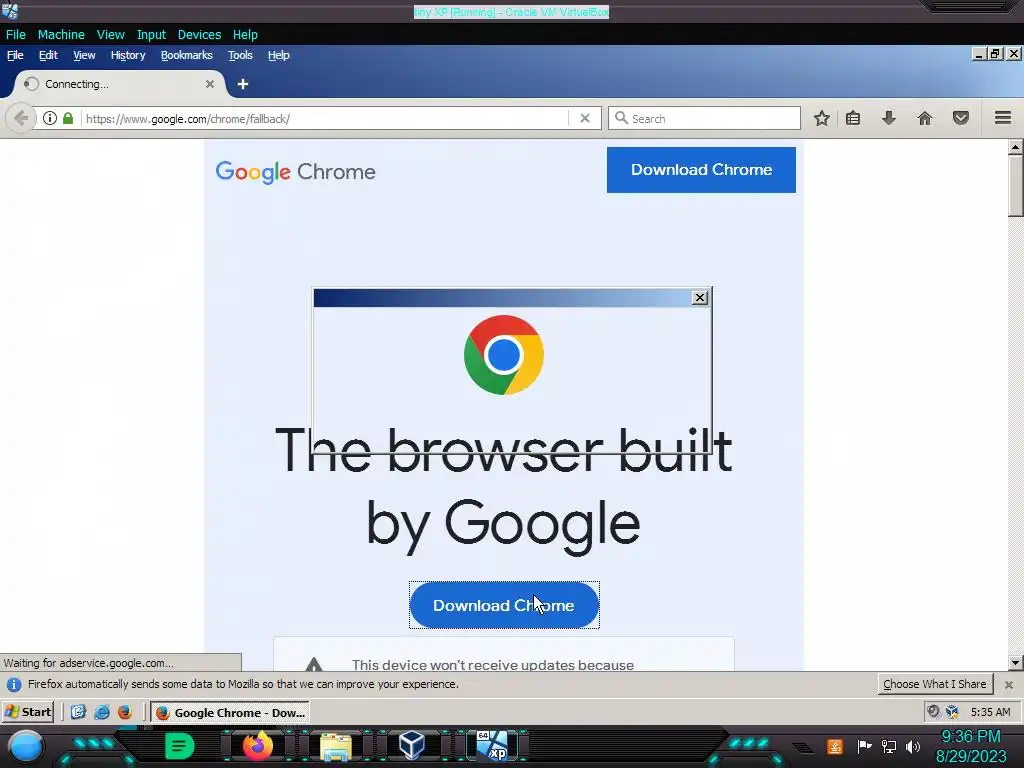Select the XP virtual machine taskbar icon

[492, 746]
